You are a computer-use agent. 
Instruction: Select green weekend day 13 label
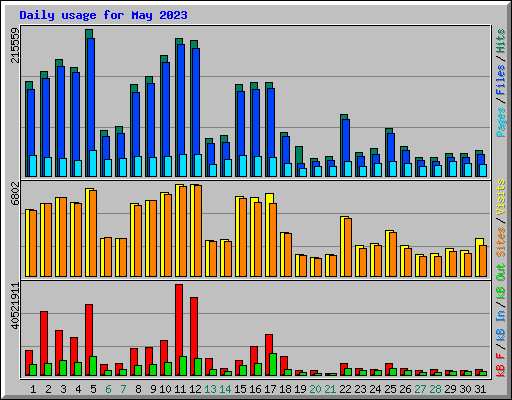point(210,389)
